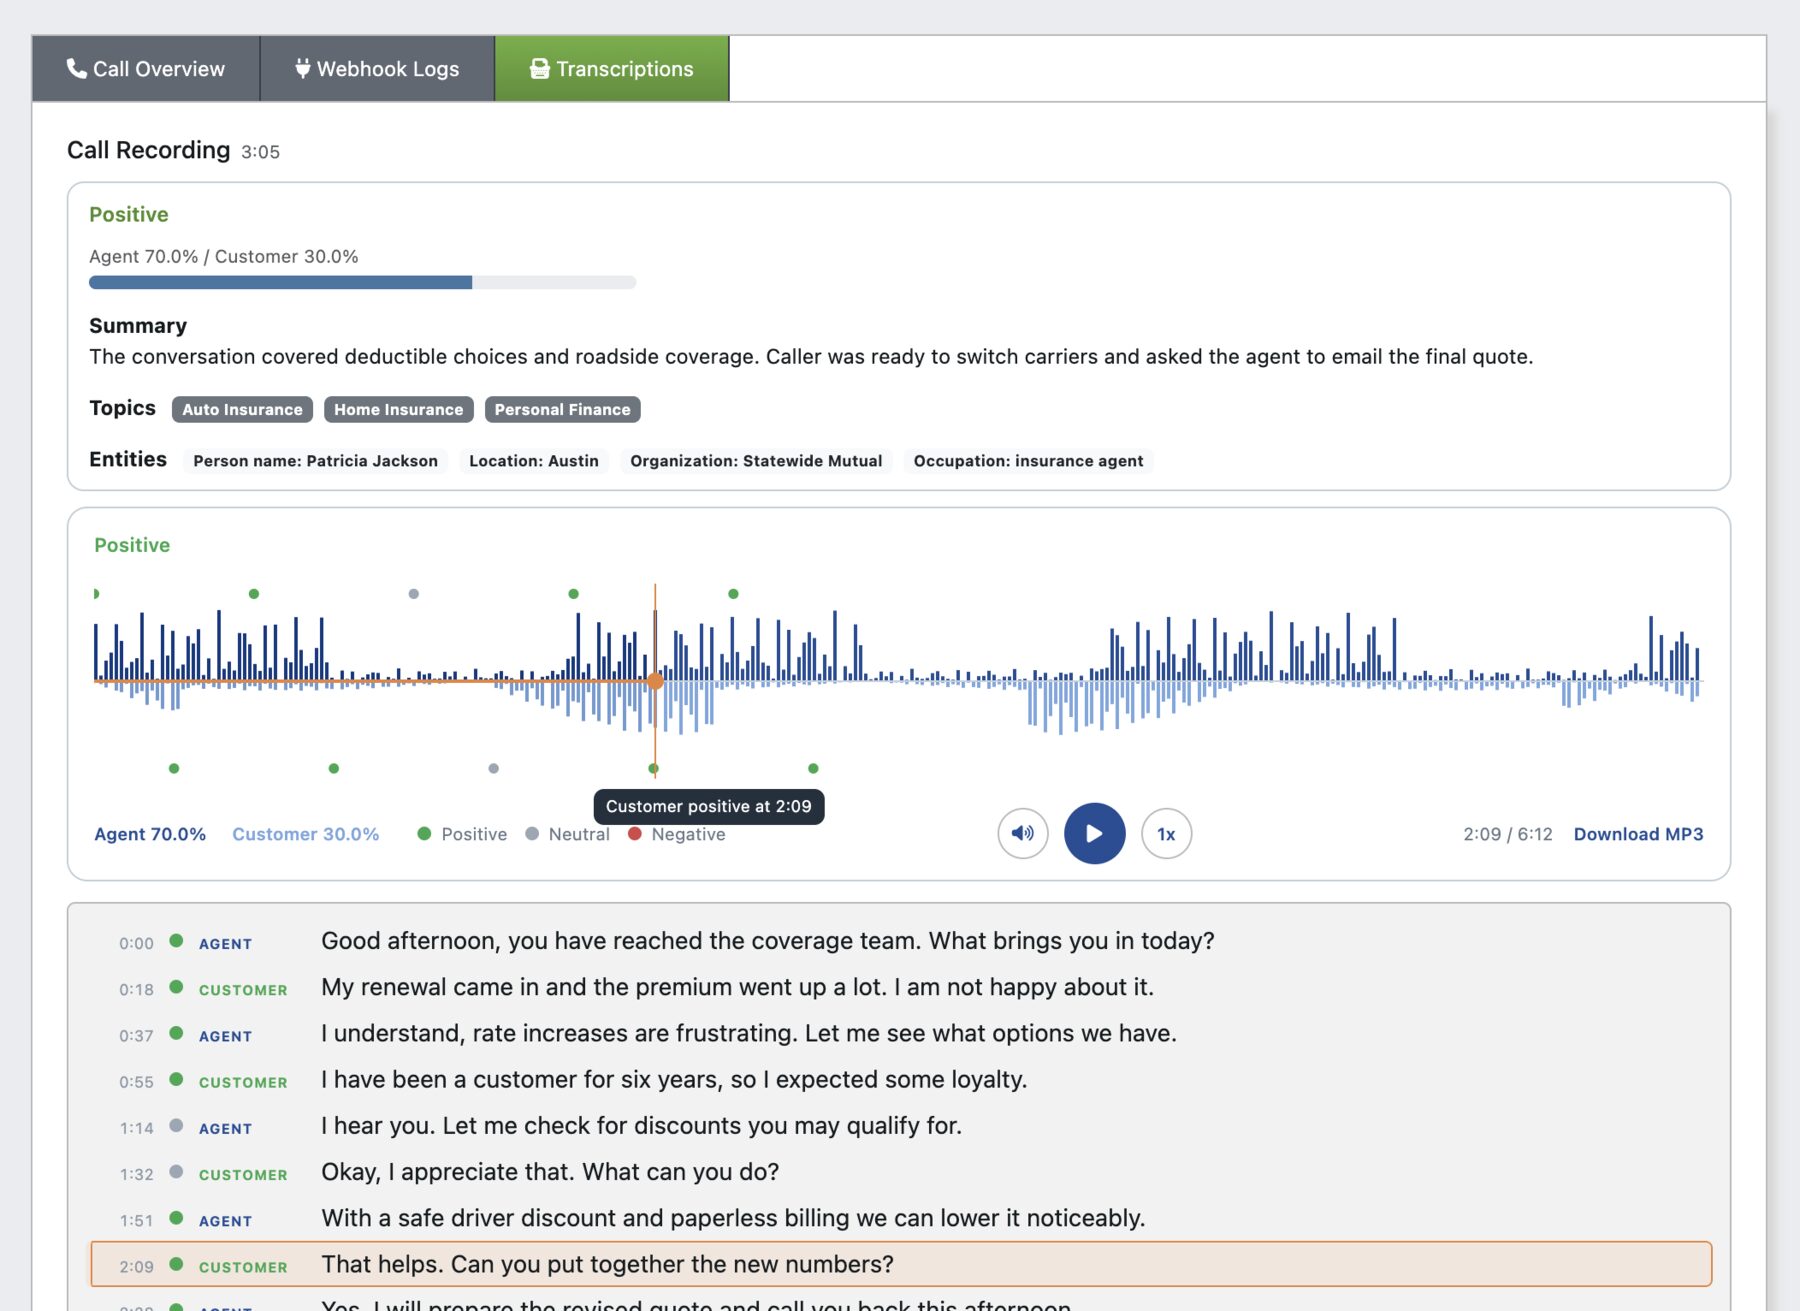Click the plug icon in Webhook Logs
Viewport: 1800px width, 1311px height.
point(302,68)
